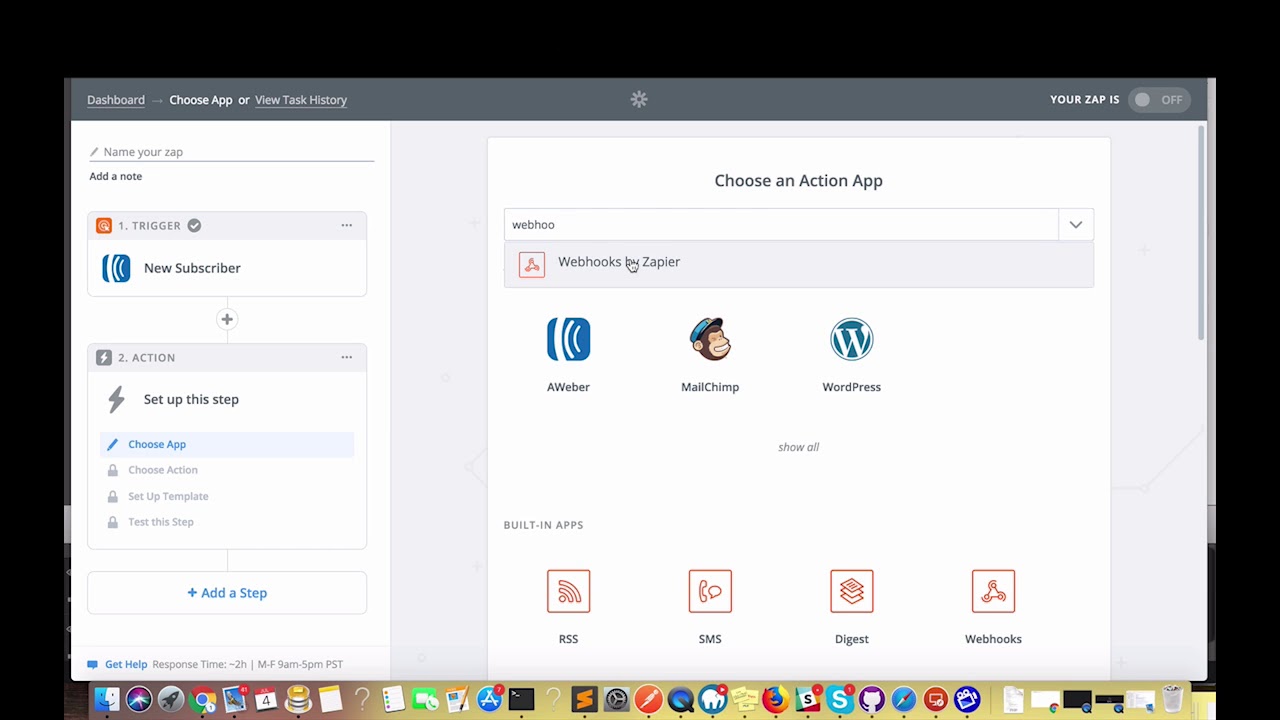Viewport: 1280px width, 720px height.
Task: Select the Digest built-in app
Action: tap(852, 591)
